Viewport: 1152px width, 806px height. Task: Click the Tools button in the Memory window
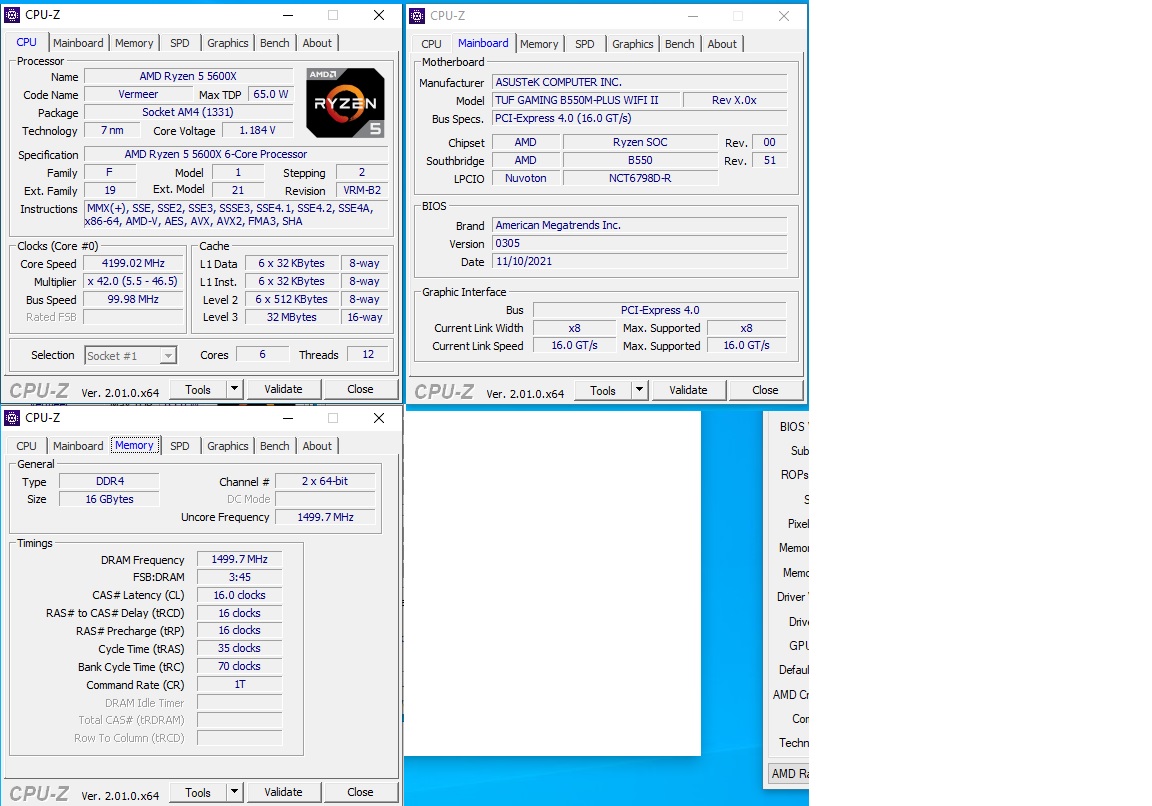[x=198, y=793]
